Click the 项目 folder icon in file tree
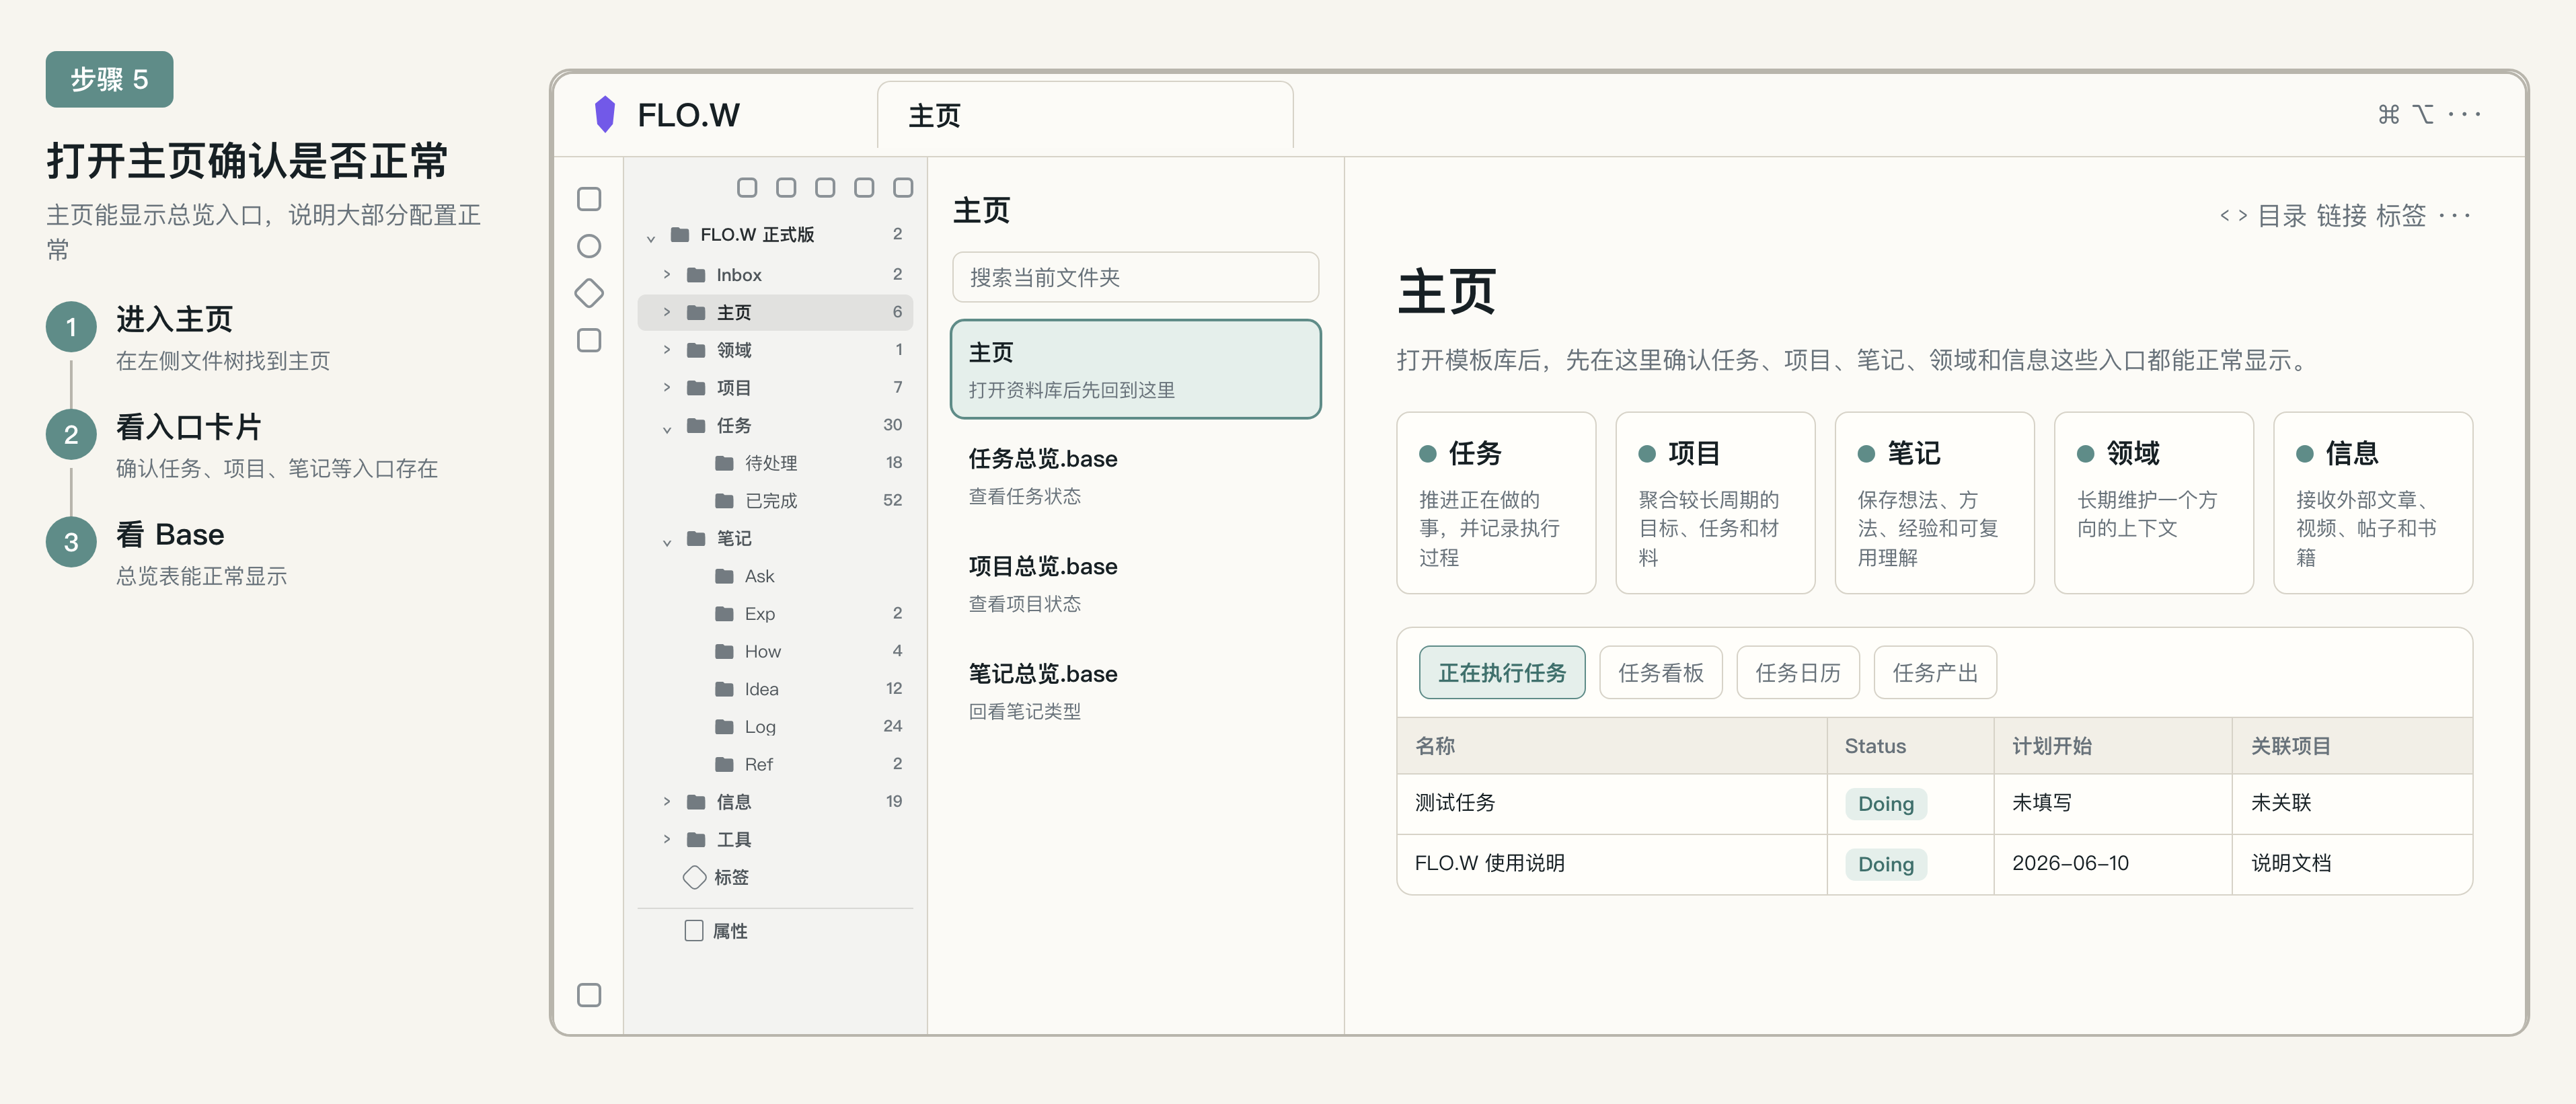Screen dimensions: 2576x1104 pos(696,387)
